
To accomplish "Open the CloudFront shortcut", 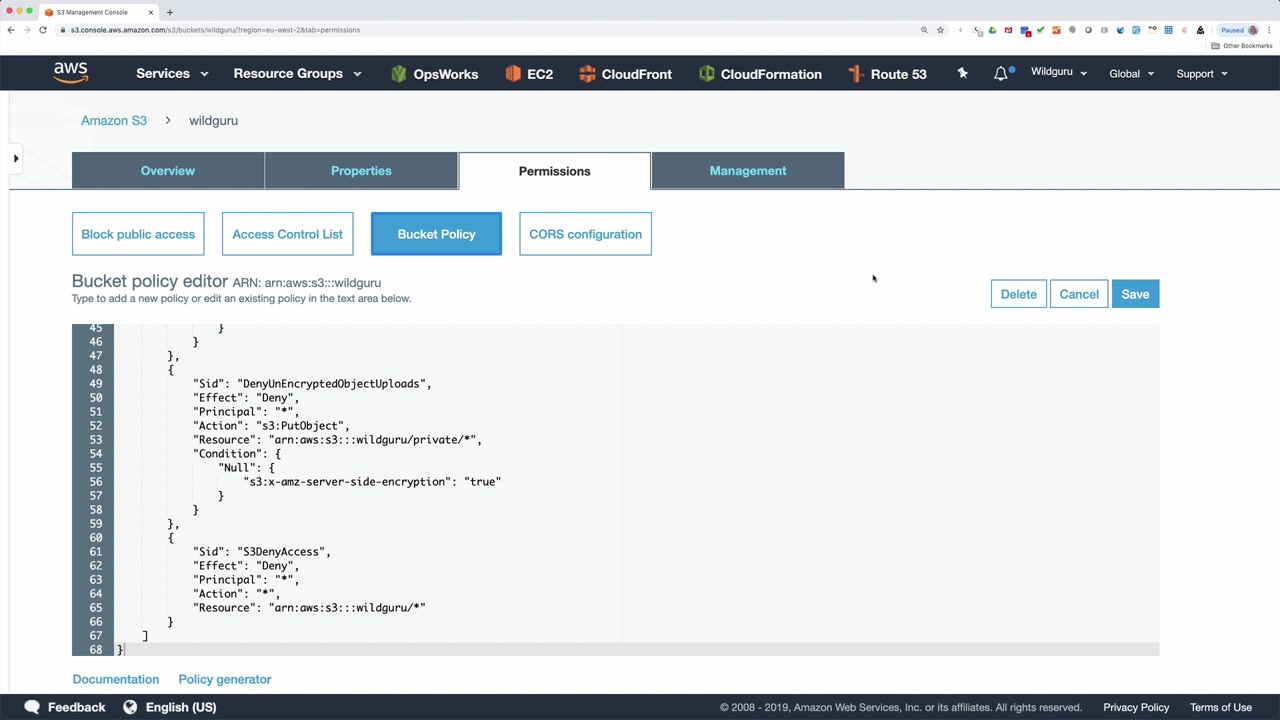I will 625,74.
